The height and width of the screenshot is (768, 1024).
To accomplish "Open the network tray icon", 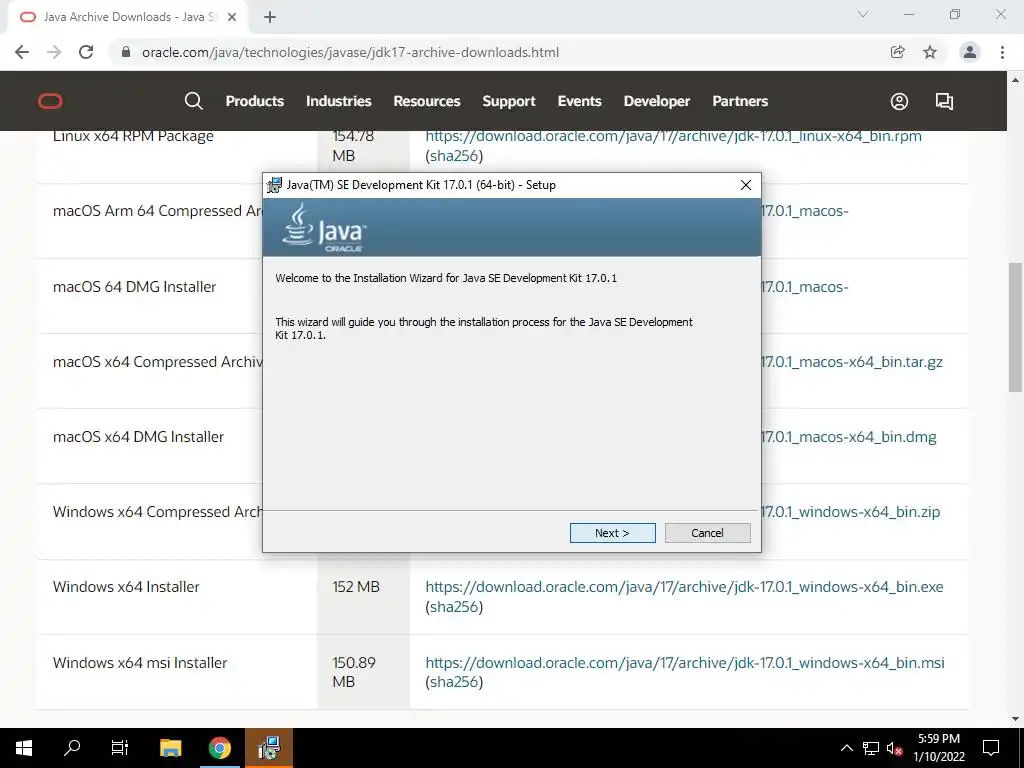I will pos(871,748).
